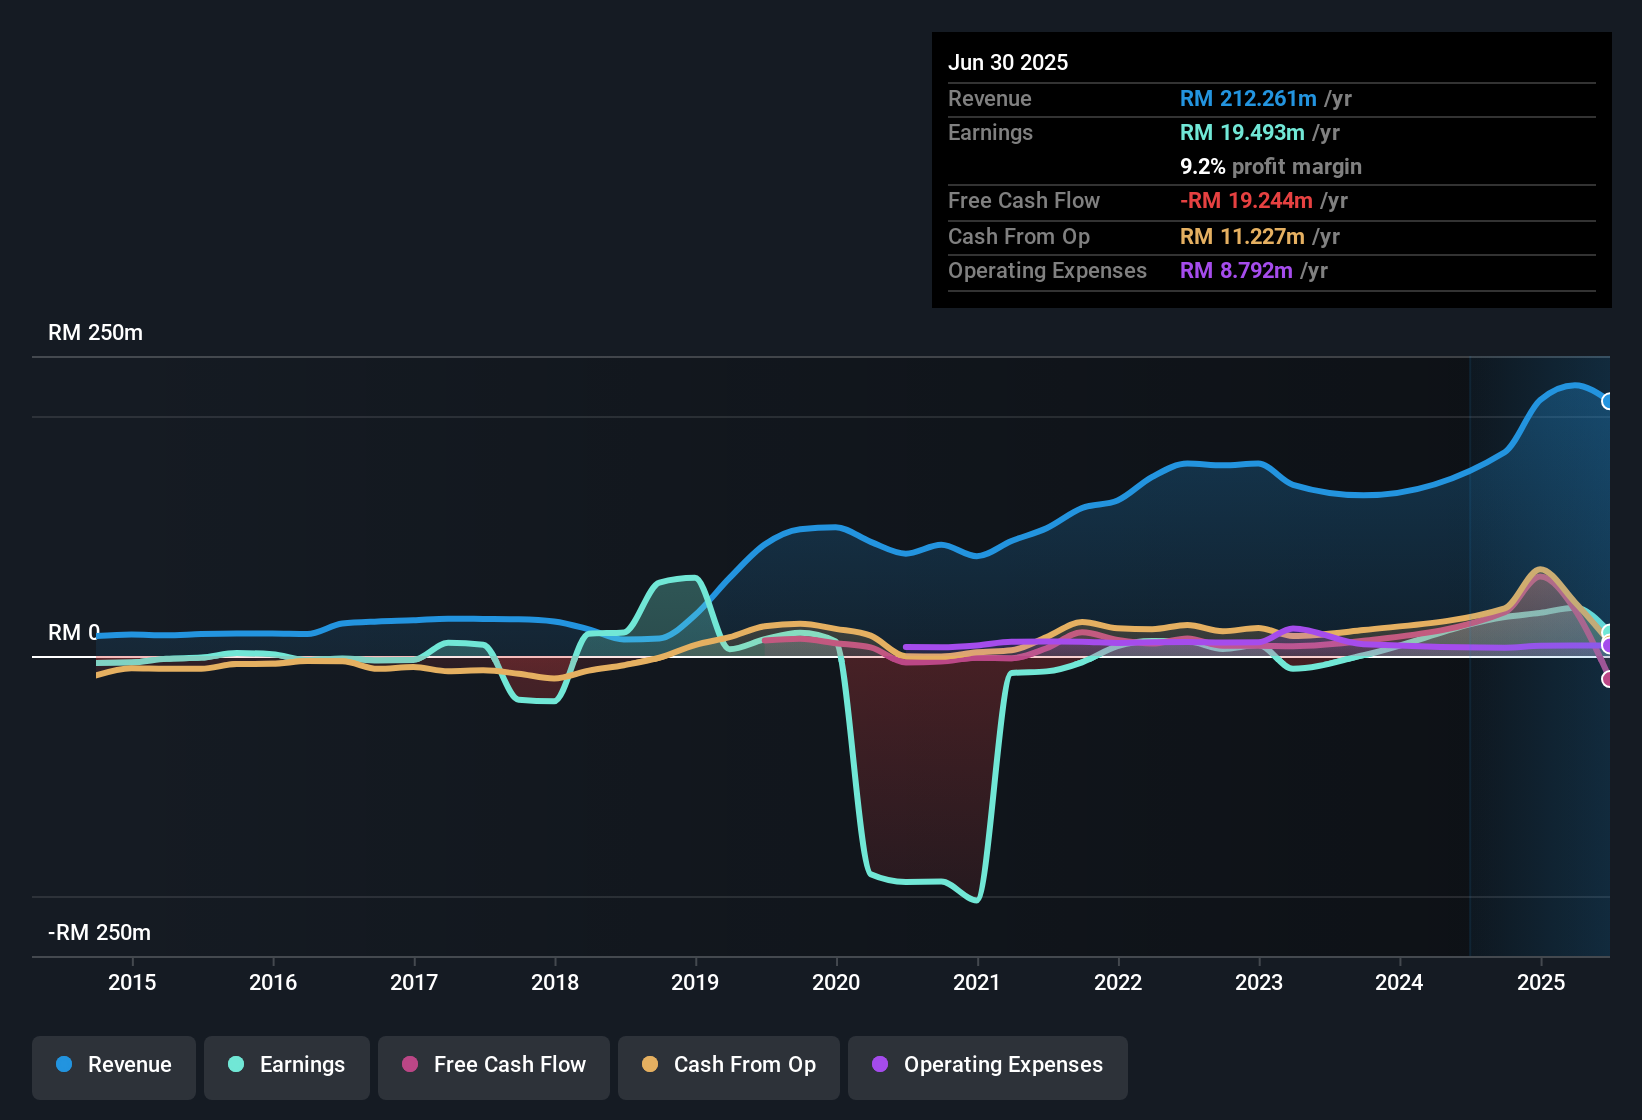Click the Revenue legend dot icon
This screenshot has width=1642, height=1120.
pyautogui.click(x=63, y=1065)
